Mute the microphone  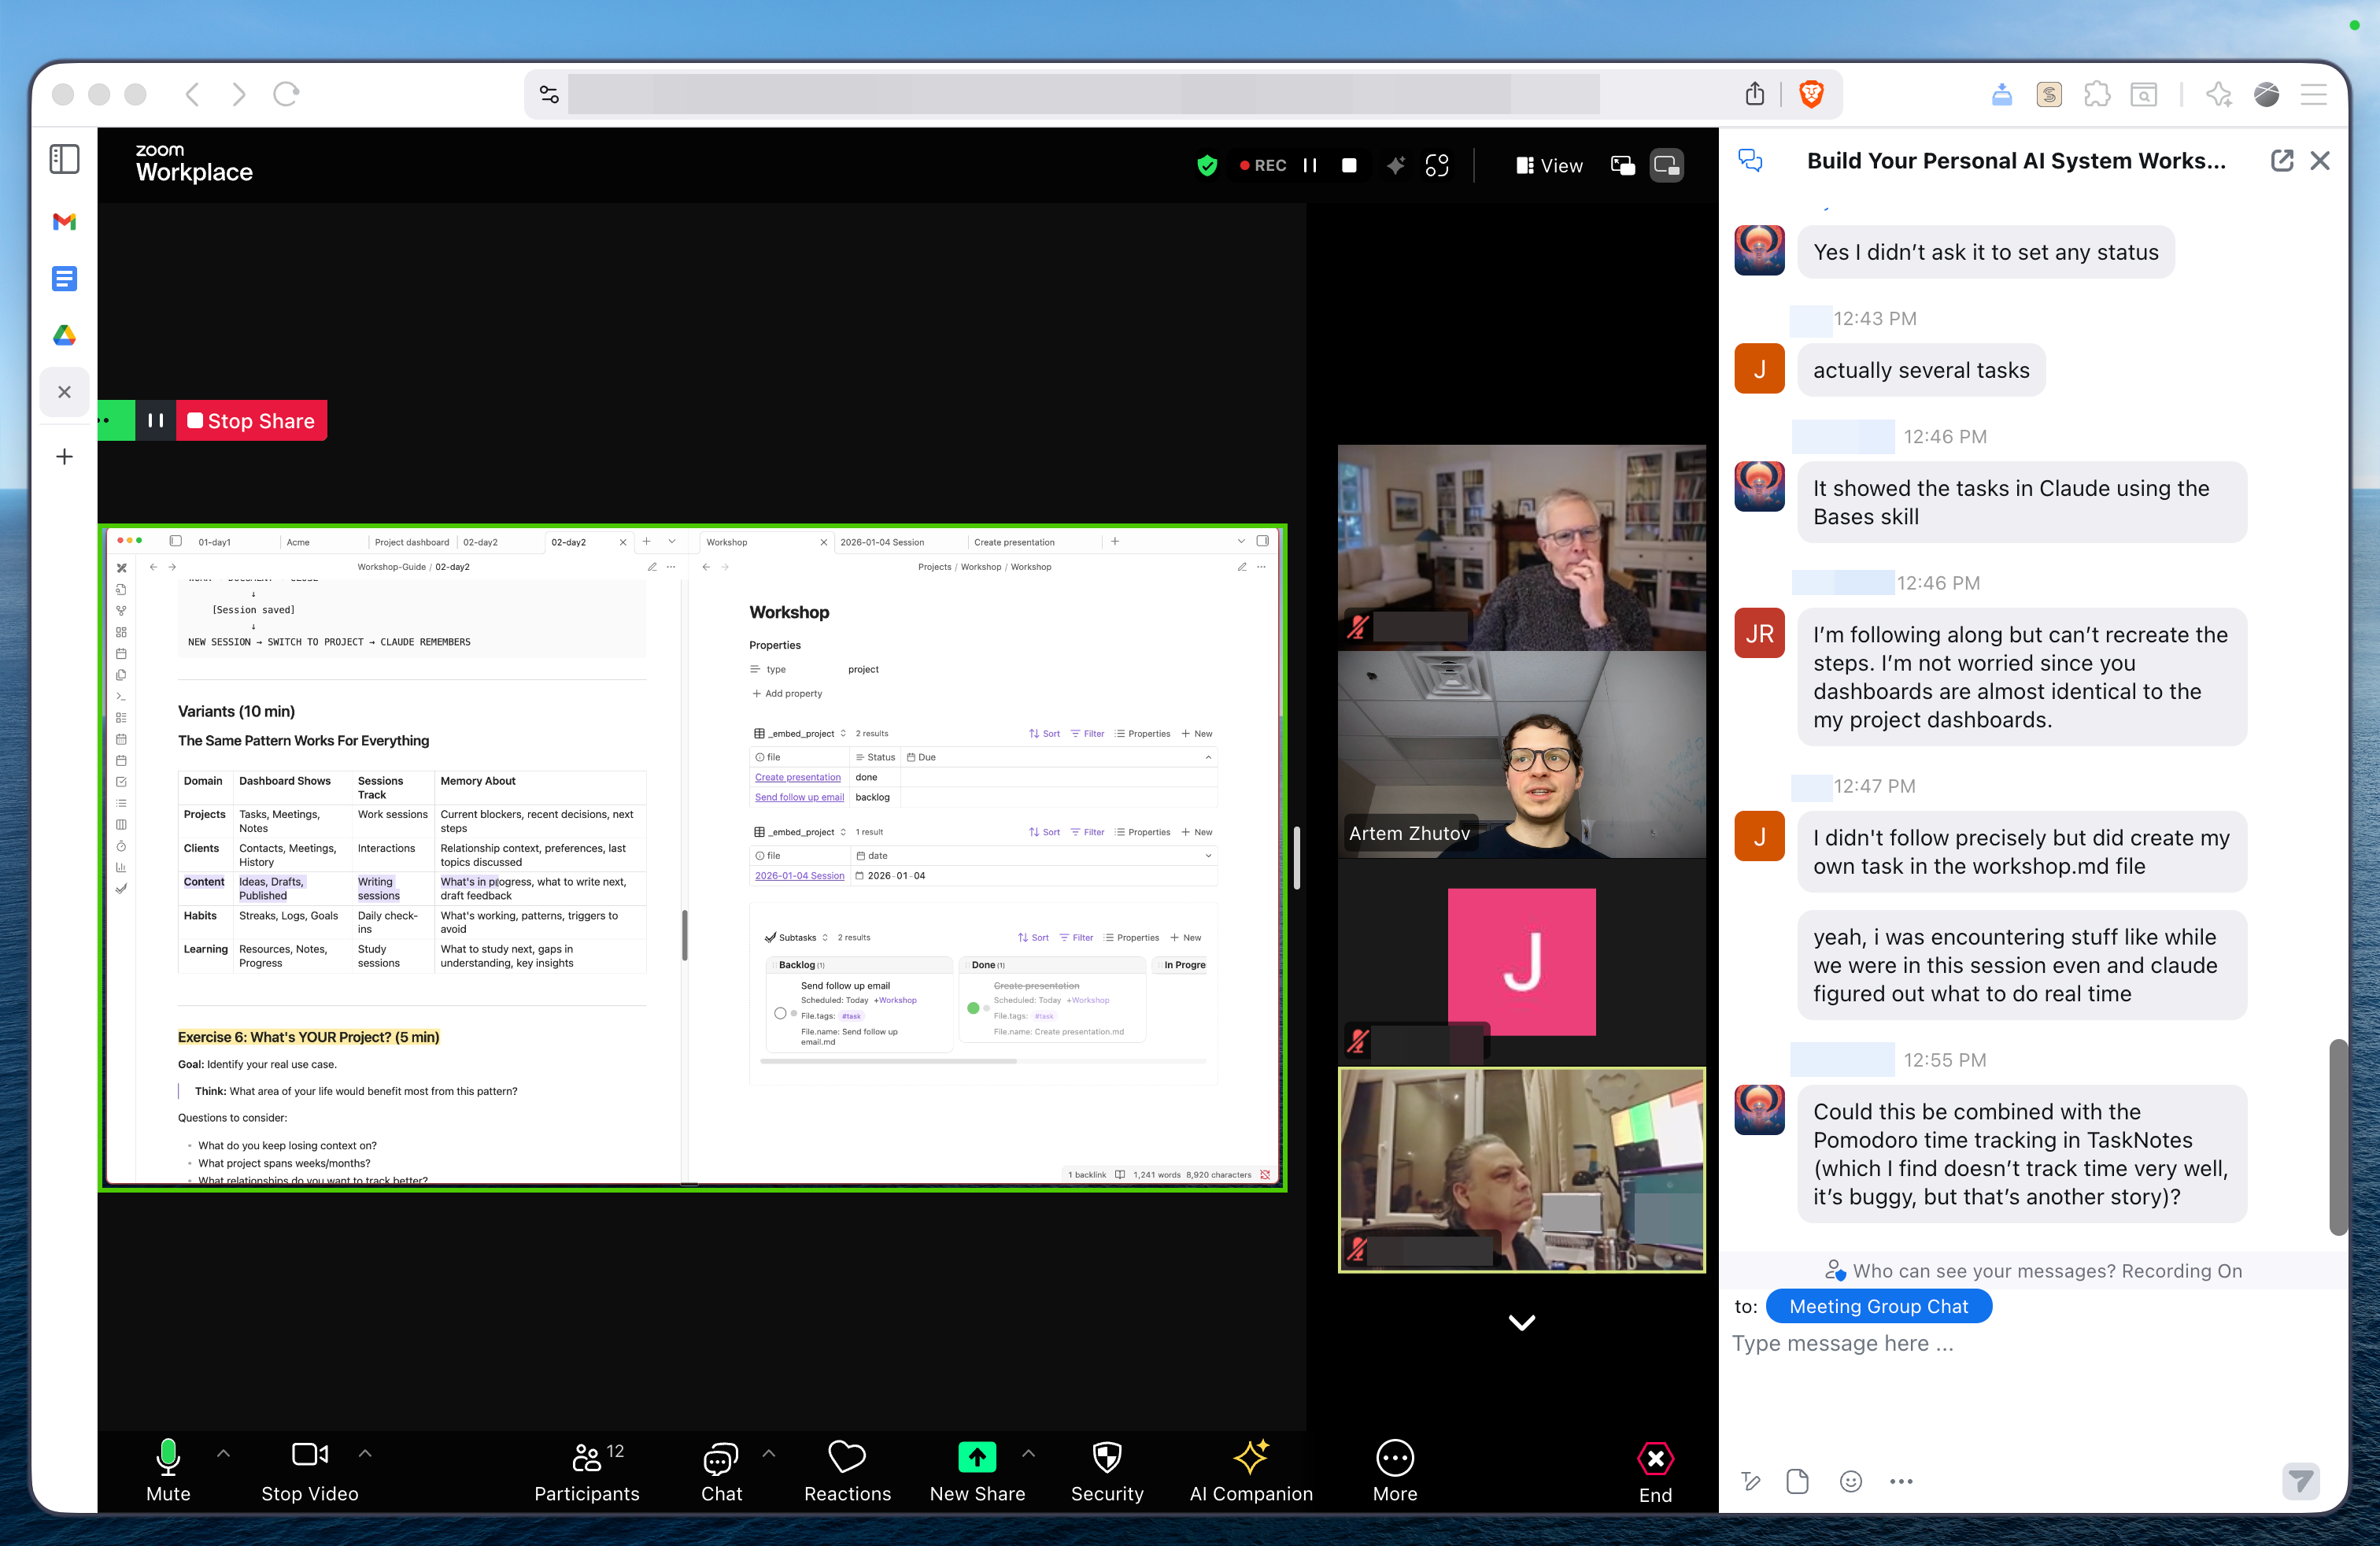click(168, 1457)
